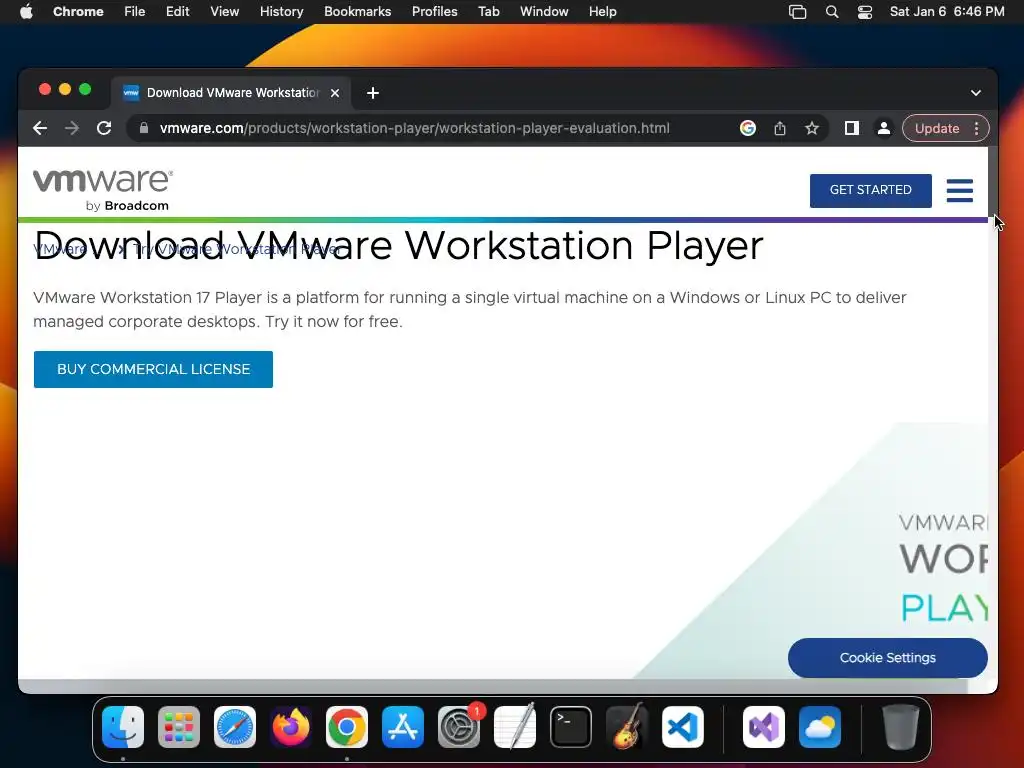
Task: Open the File menu
Action: pos(135,11)
